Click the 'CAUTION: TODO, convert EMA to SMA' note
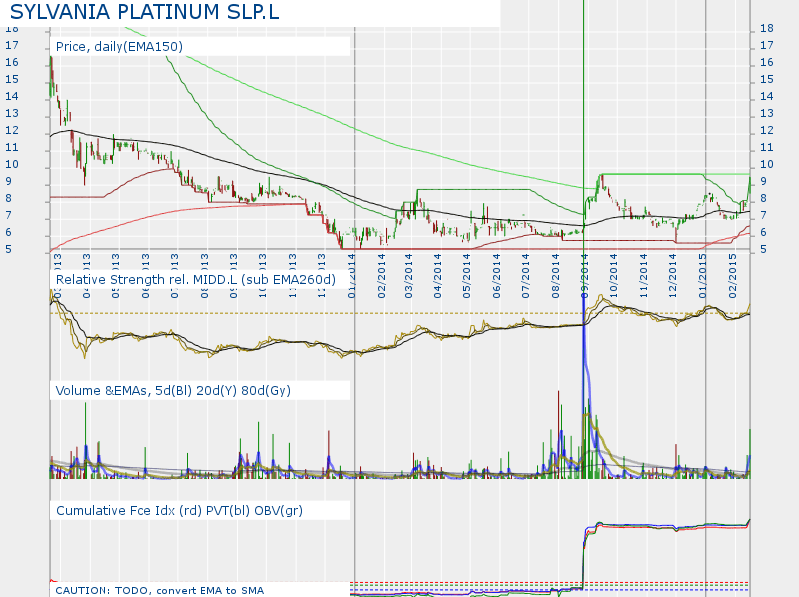 click(x=159, y=590)
